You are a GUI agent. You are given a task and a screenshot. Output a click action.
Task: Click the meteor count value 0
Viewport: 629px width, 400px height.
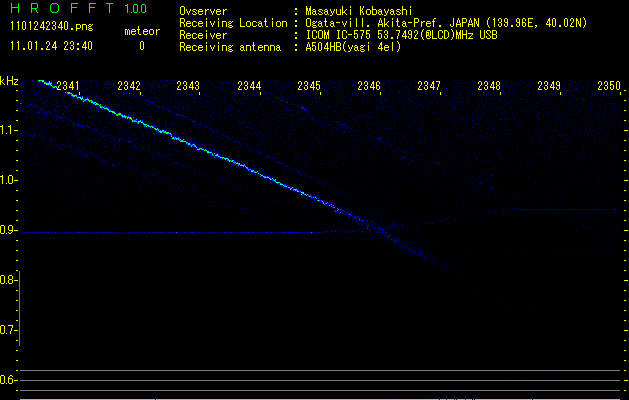(142, 46)
